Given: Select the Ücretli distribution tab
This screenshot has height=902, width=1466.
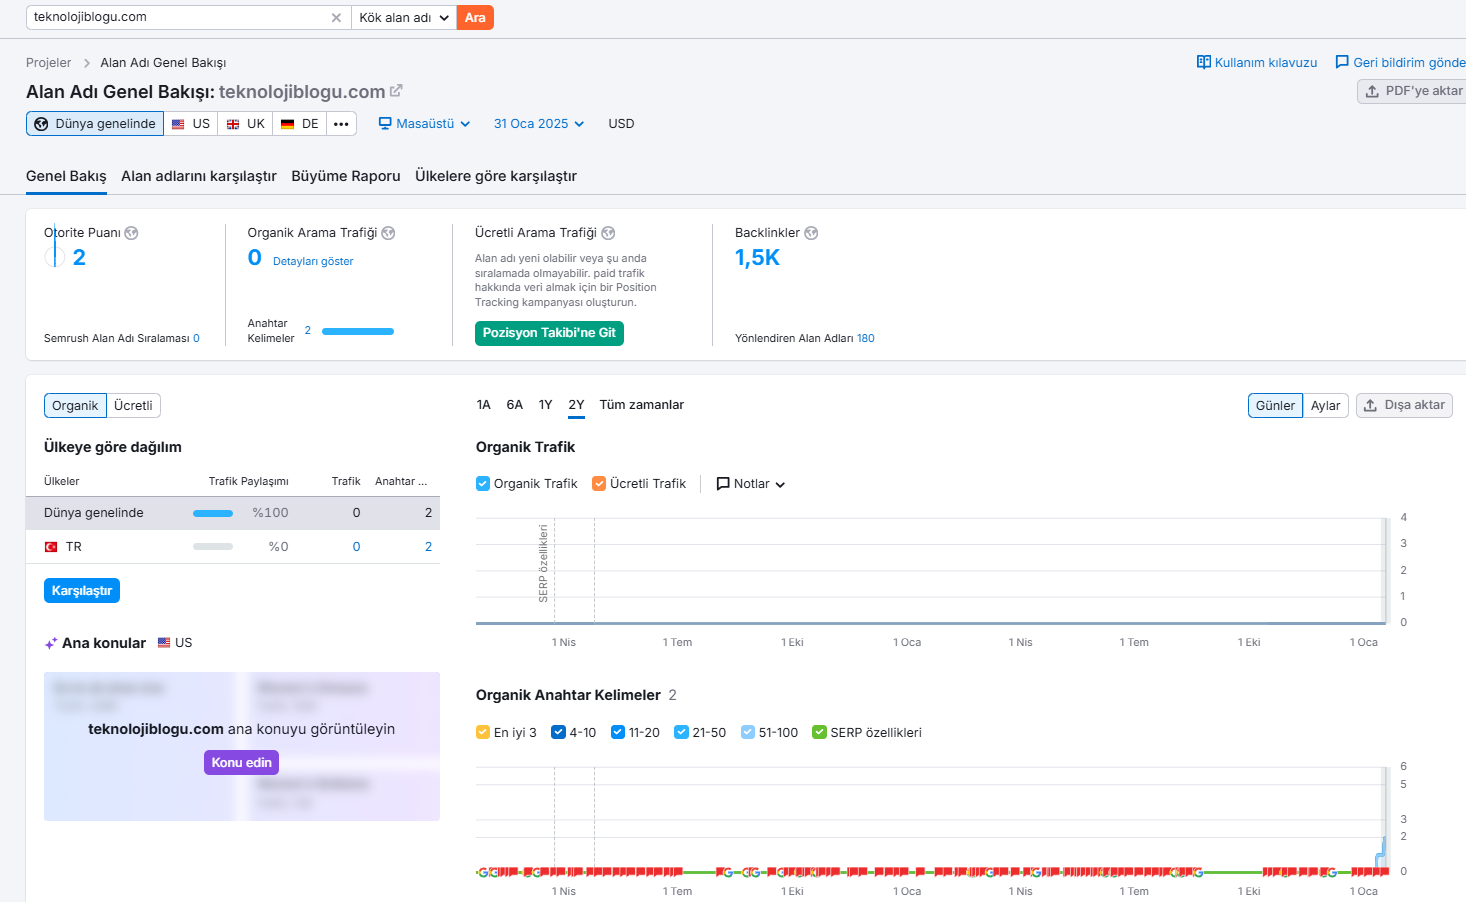Looking at the screenshot, I should point(133,406).
